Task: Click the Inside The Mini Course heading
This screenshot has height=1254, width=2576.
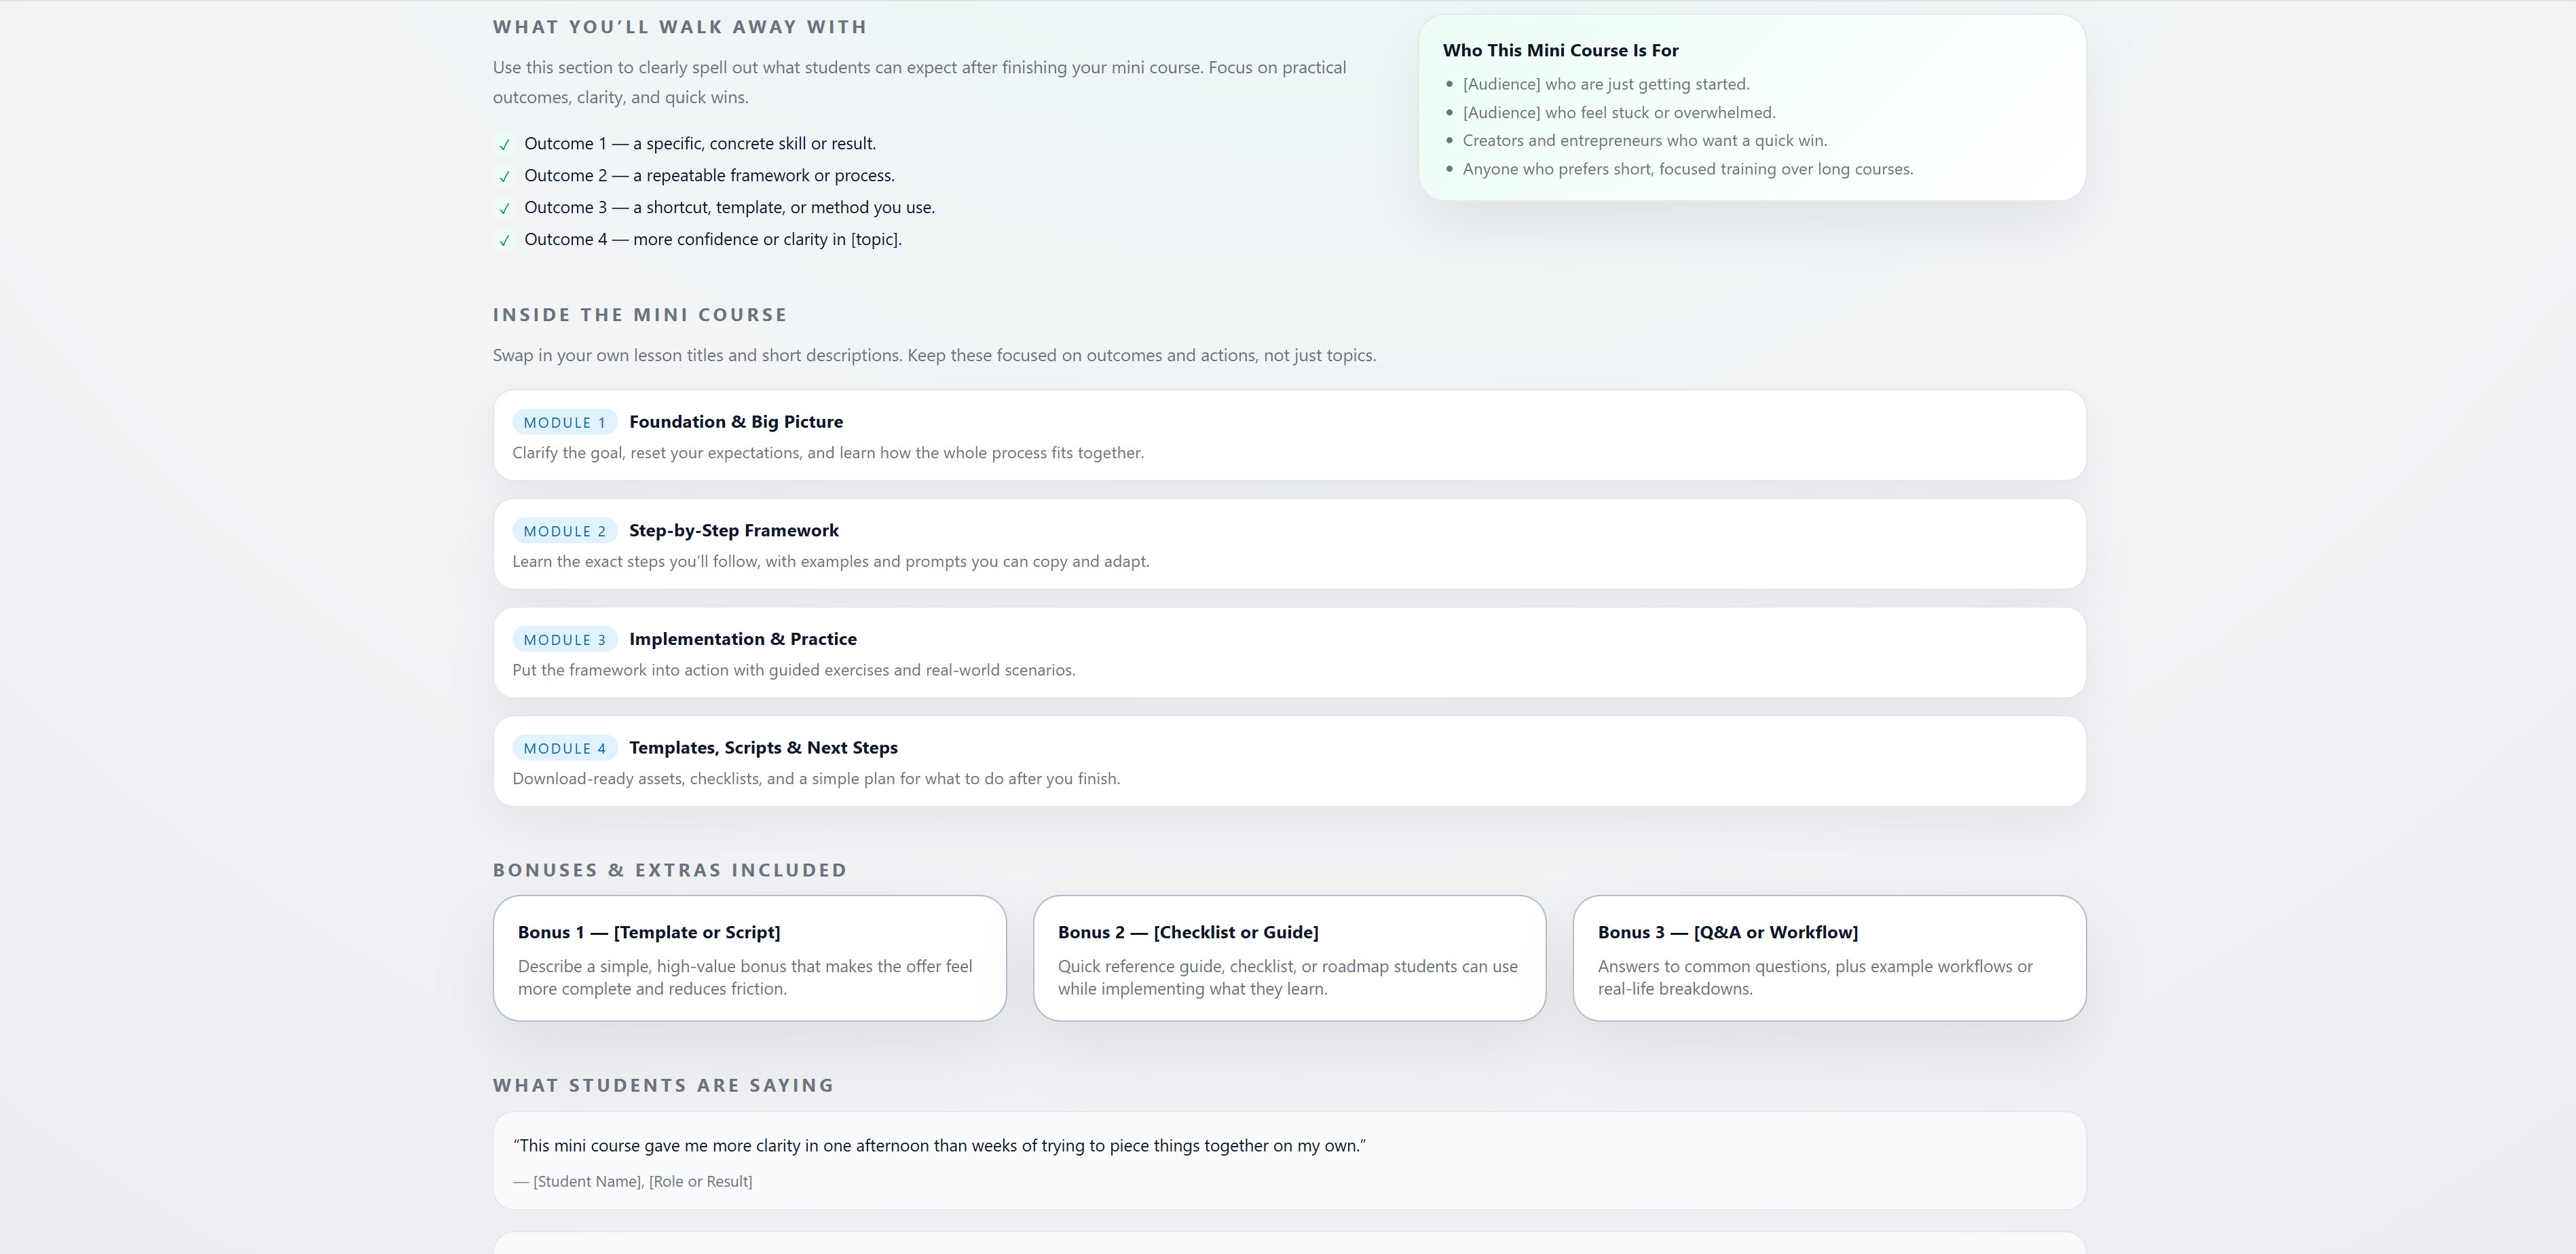Action: [x=639, y=315]
